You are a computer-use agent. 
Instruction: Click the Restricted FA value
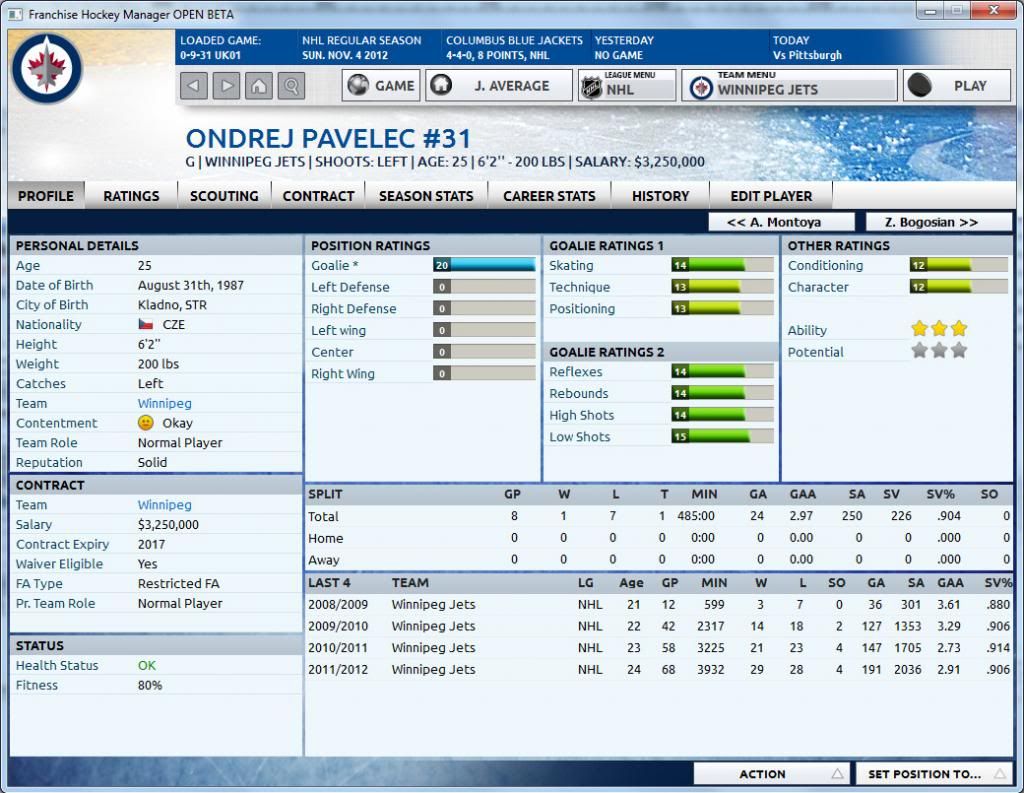[178, 583]
